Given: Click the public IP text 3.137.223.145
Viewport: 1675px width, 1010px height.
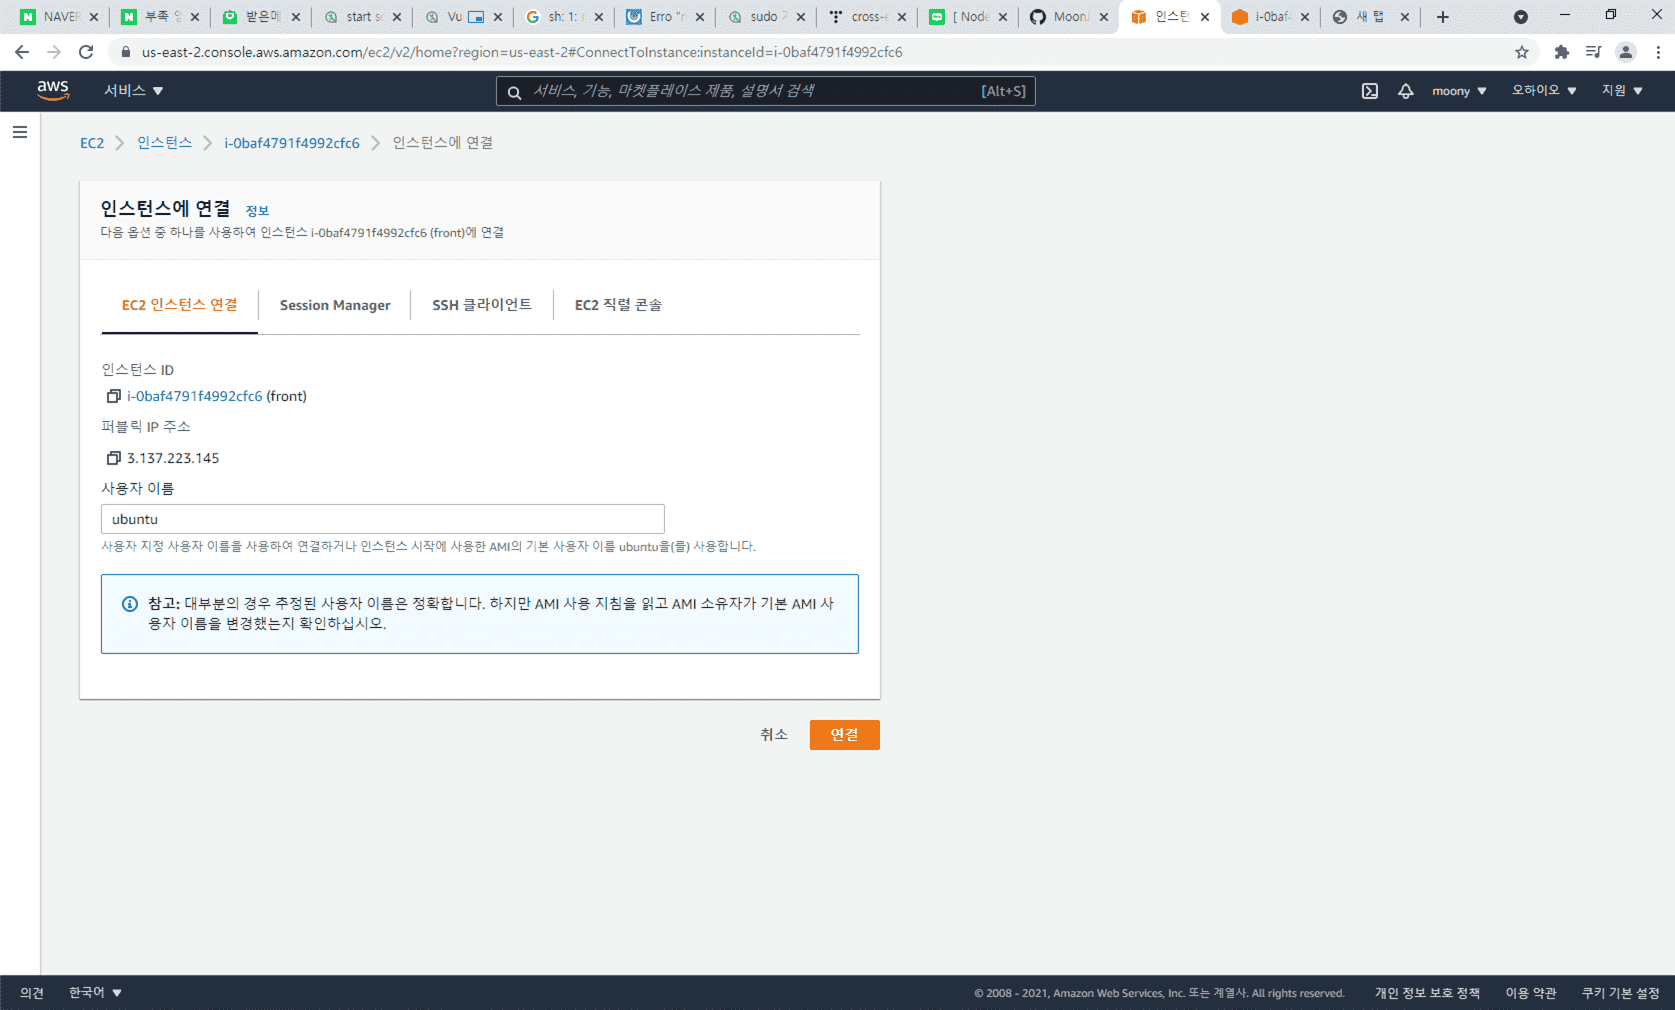Looking at the screenshot, I should coord(173,458).
